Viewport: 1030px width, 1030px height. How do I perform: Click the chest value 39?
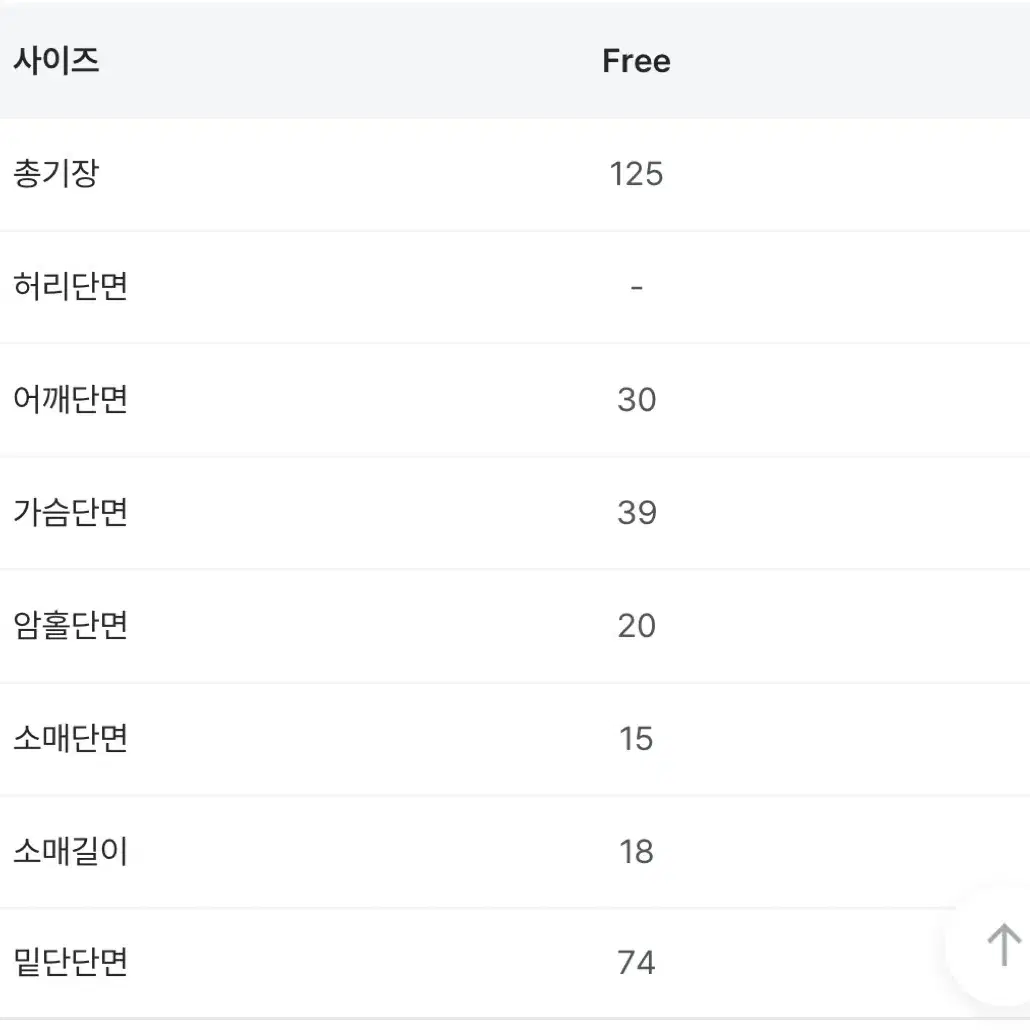[636, 513]
